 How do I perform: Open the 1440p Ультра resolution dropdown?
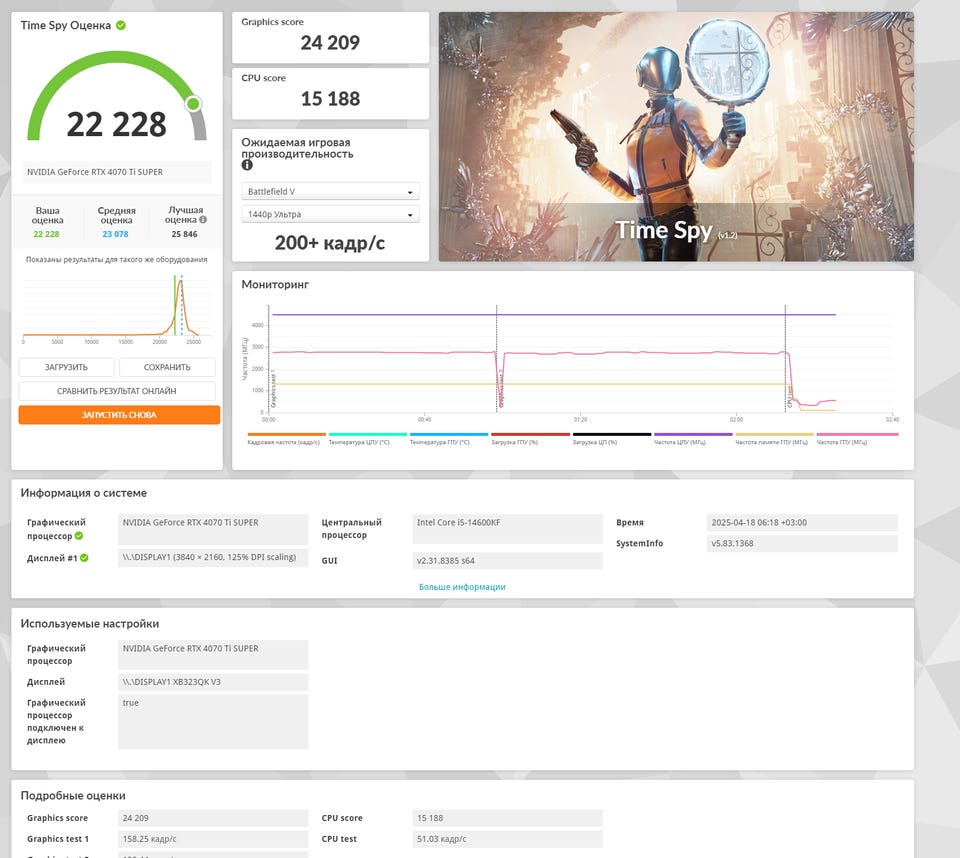coord(331,214)
